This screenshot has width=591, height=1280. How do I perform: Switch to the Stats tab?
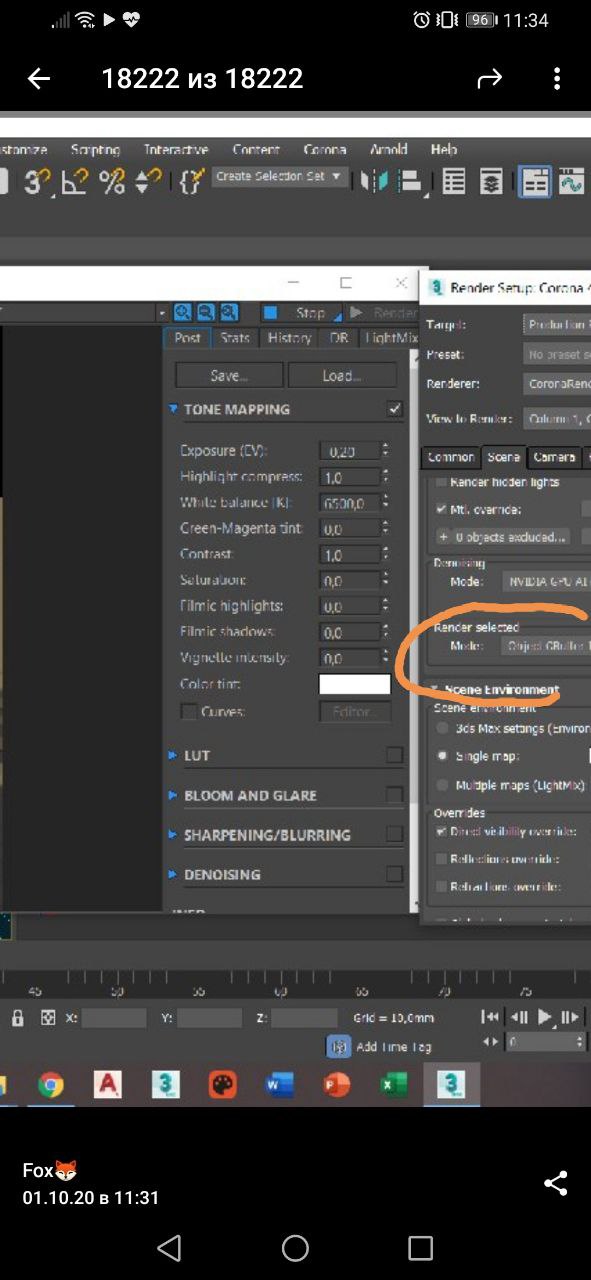pos(235,338)
